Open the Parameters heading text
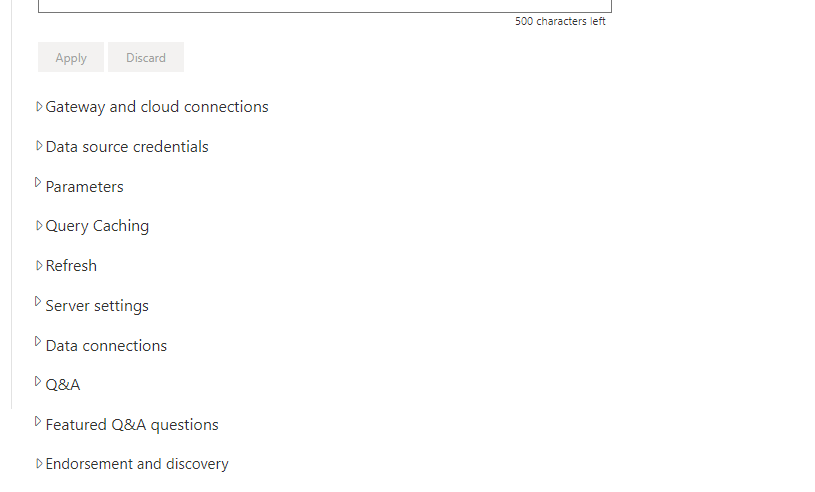Image resolution: width=815 pixels, height=492 pixels. tap(85, 187)
